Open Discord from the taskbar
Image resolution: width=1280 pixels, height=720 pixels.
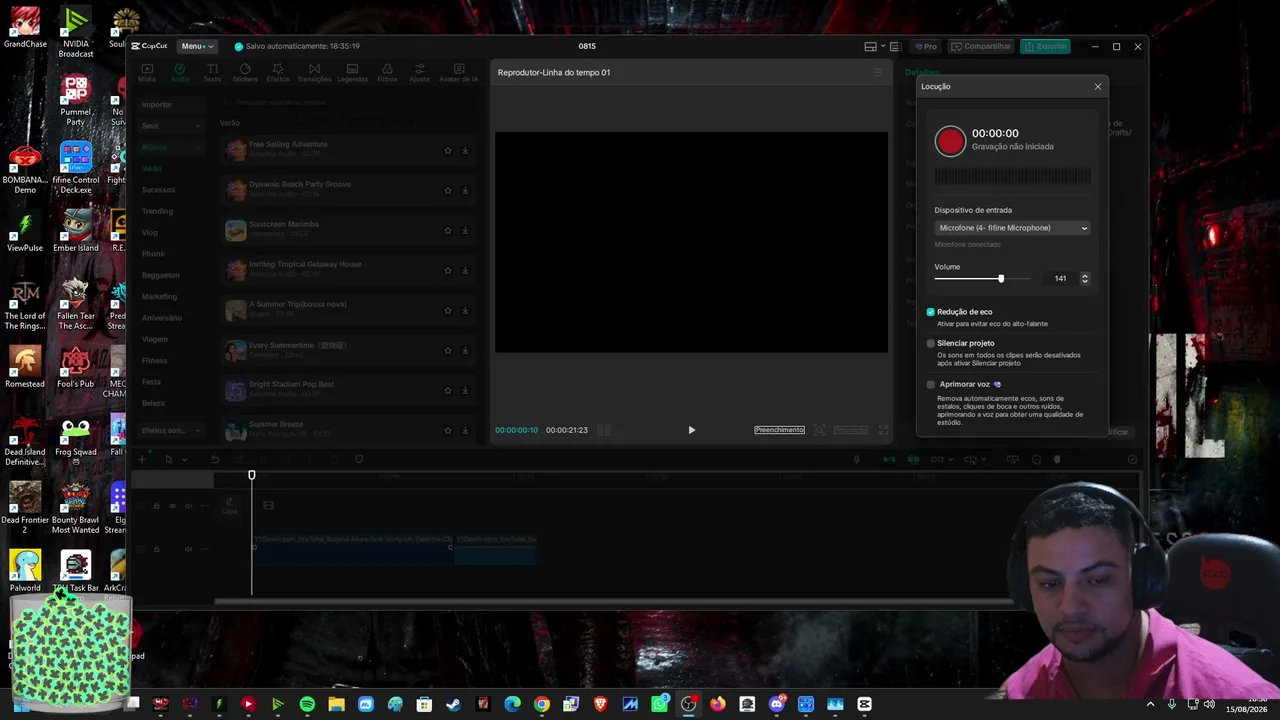(777, 704)
